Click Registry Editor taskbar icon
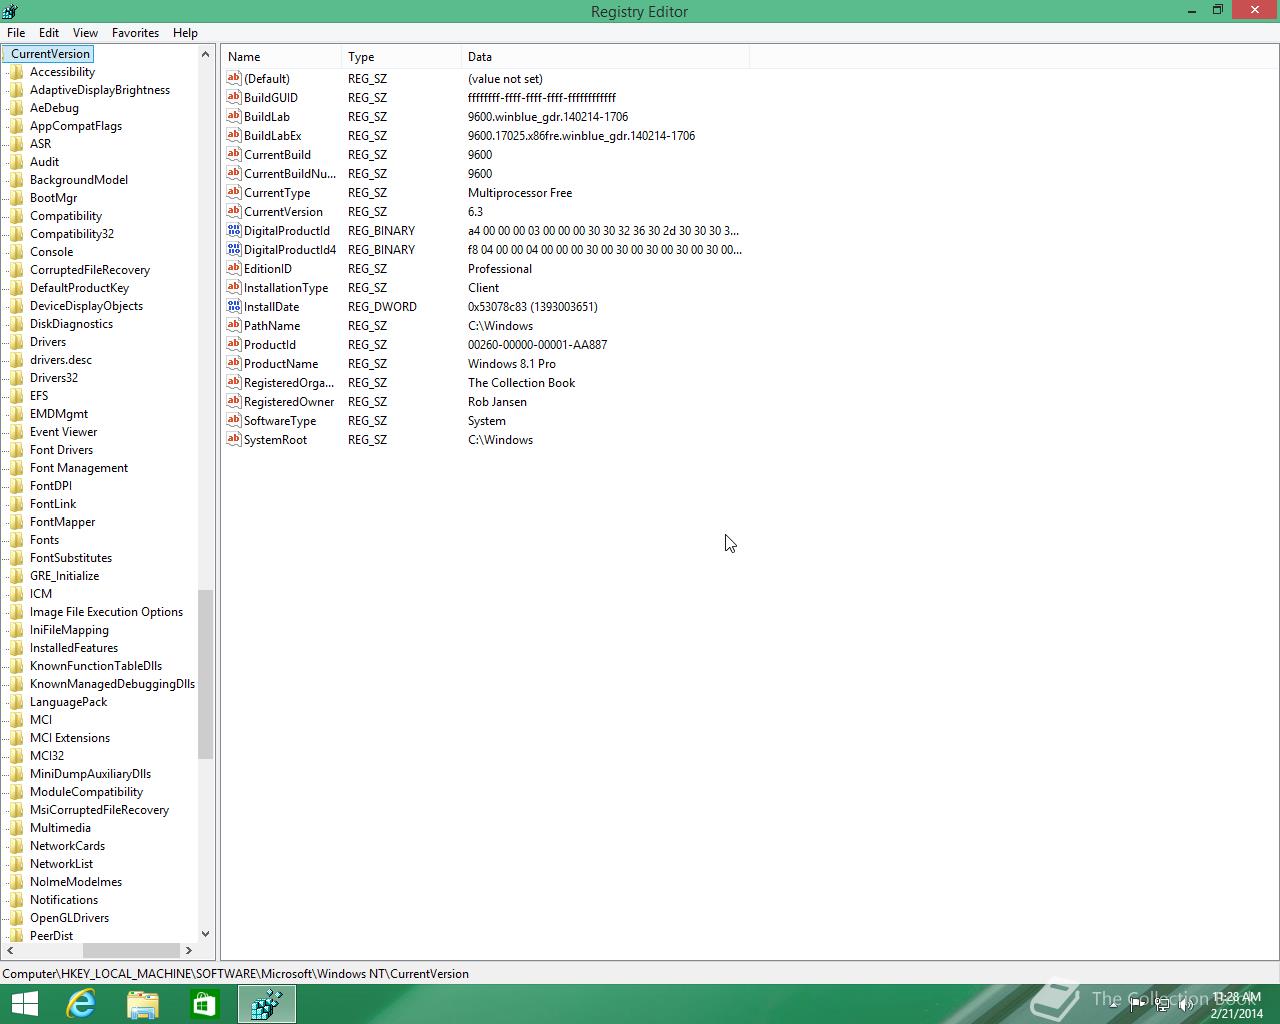Image resolution: width=1280 pixels, height=1024 pixels. [x=267, y=1004]
